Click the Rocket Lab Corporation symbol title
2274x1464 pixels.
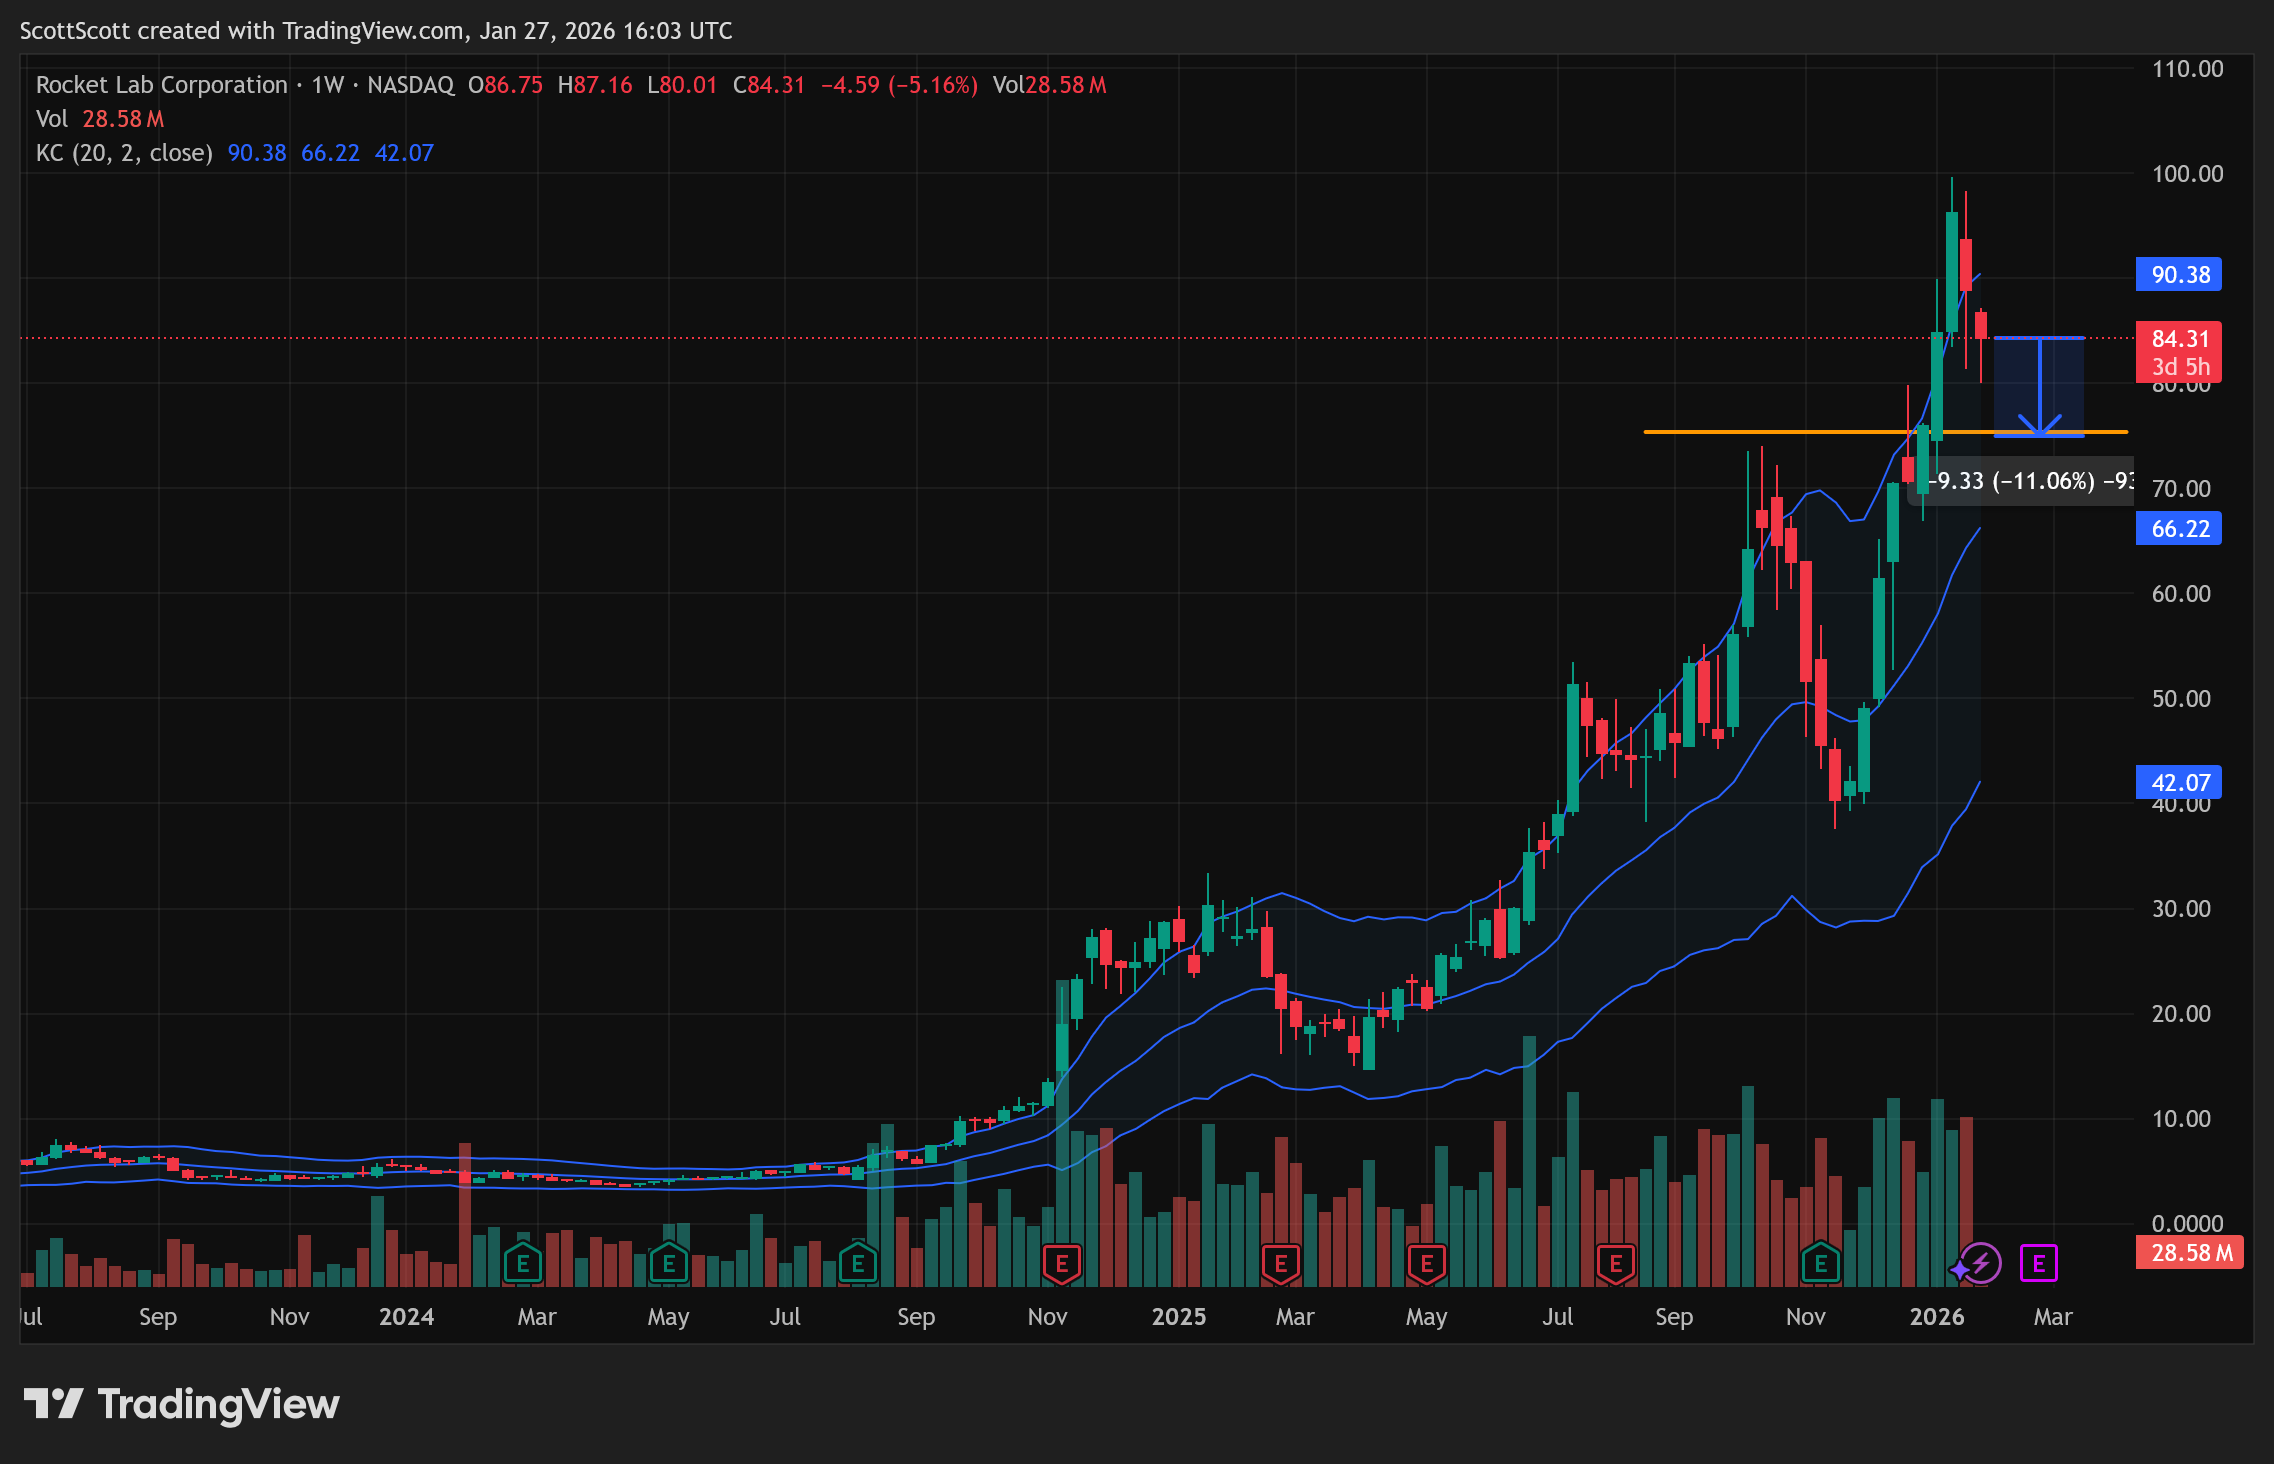coord(161,85)
